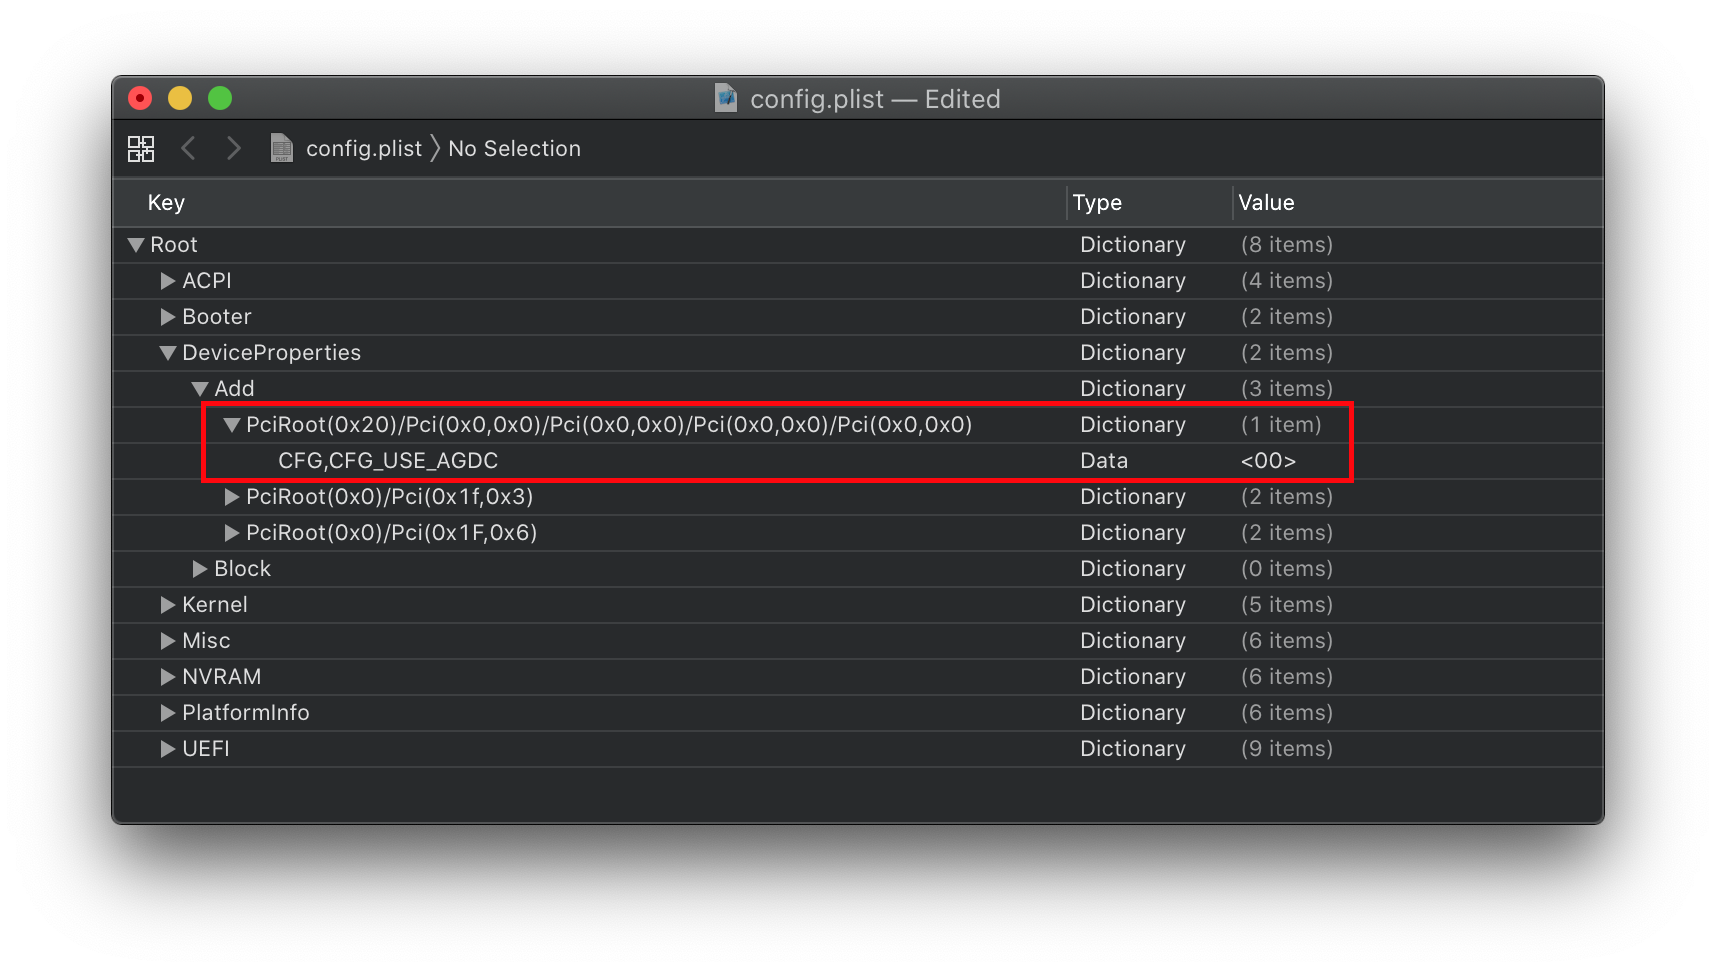Click the <00> data value
The height and width of the screenshot is (972, 1716).
point(1268,461)
